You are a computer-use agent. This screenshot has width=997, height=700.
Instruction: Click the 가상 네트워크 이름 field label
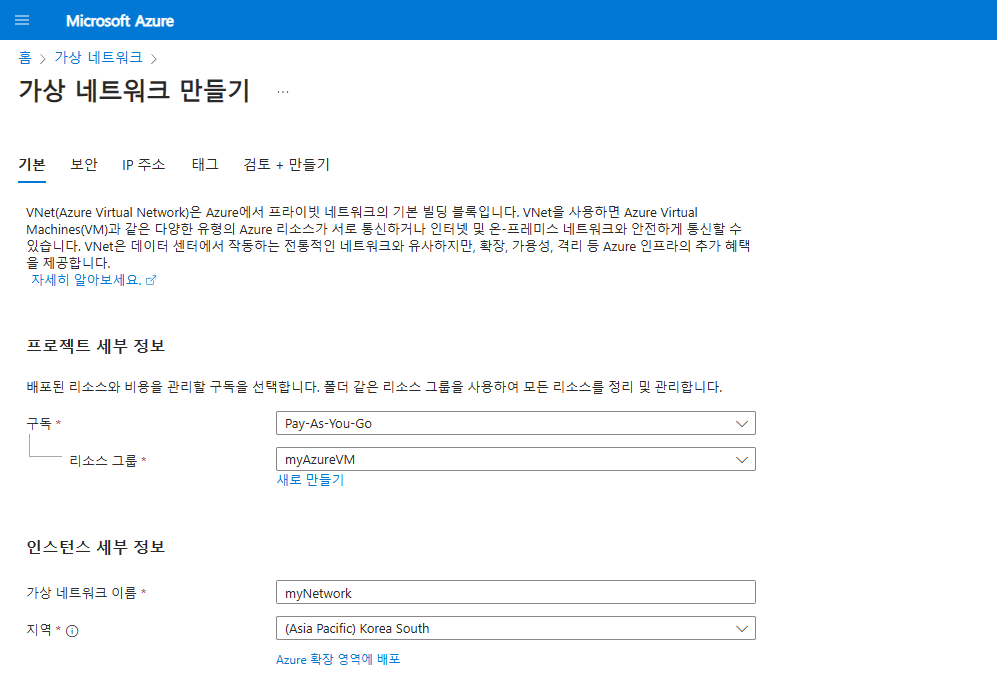coord(81,593)
